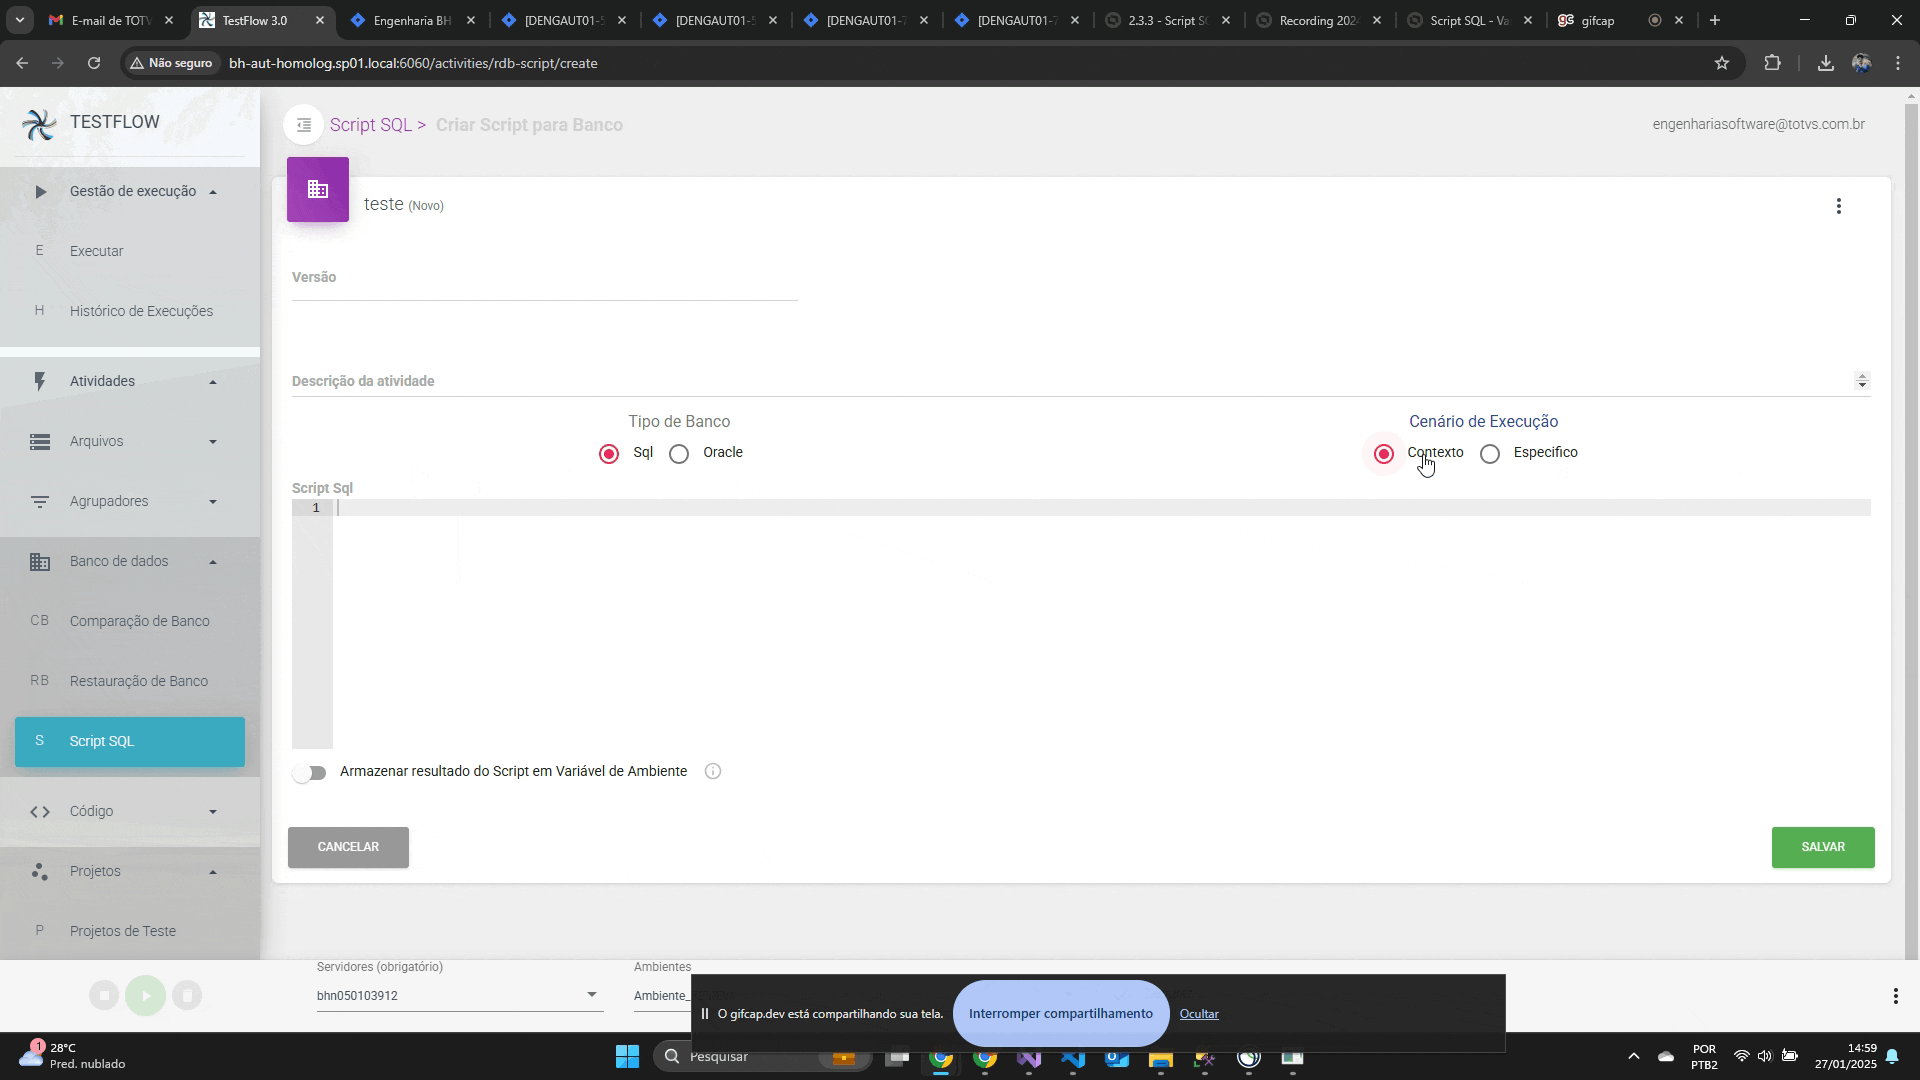The height and width of the screenshot is (1080, 1920).
Task: Click the info icon beside variable toggle
Action: (713, 772)
